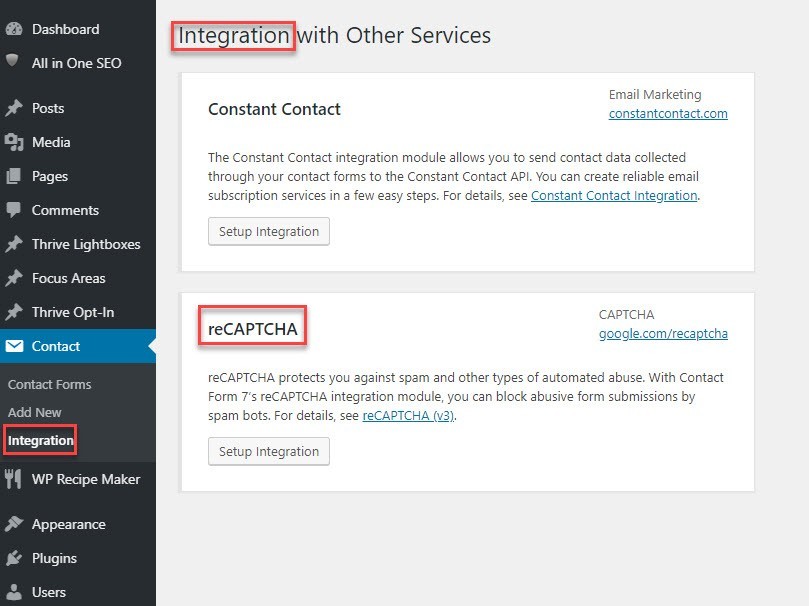809x606 pixels.
Task: Click the All in One SEO shield icon
Action: tap(12, 60)
